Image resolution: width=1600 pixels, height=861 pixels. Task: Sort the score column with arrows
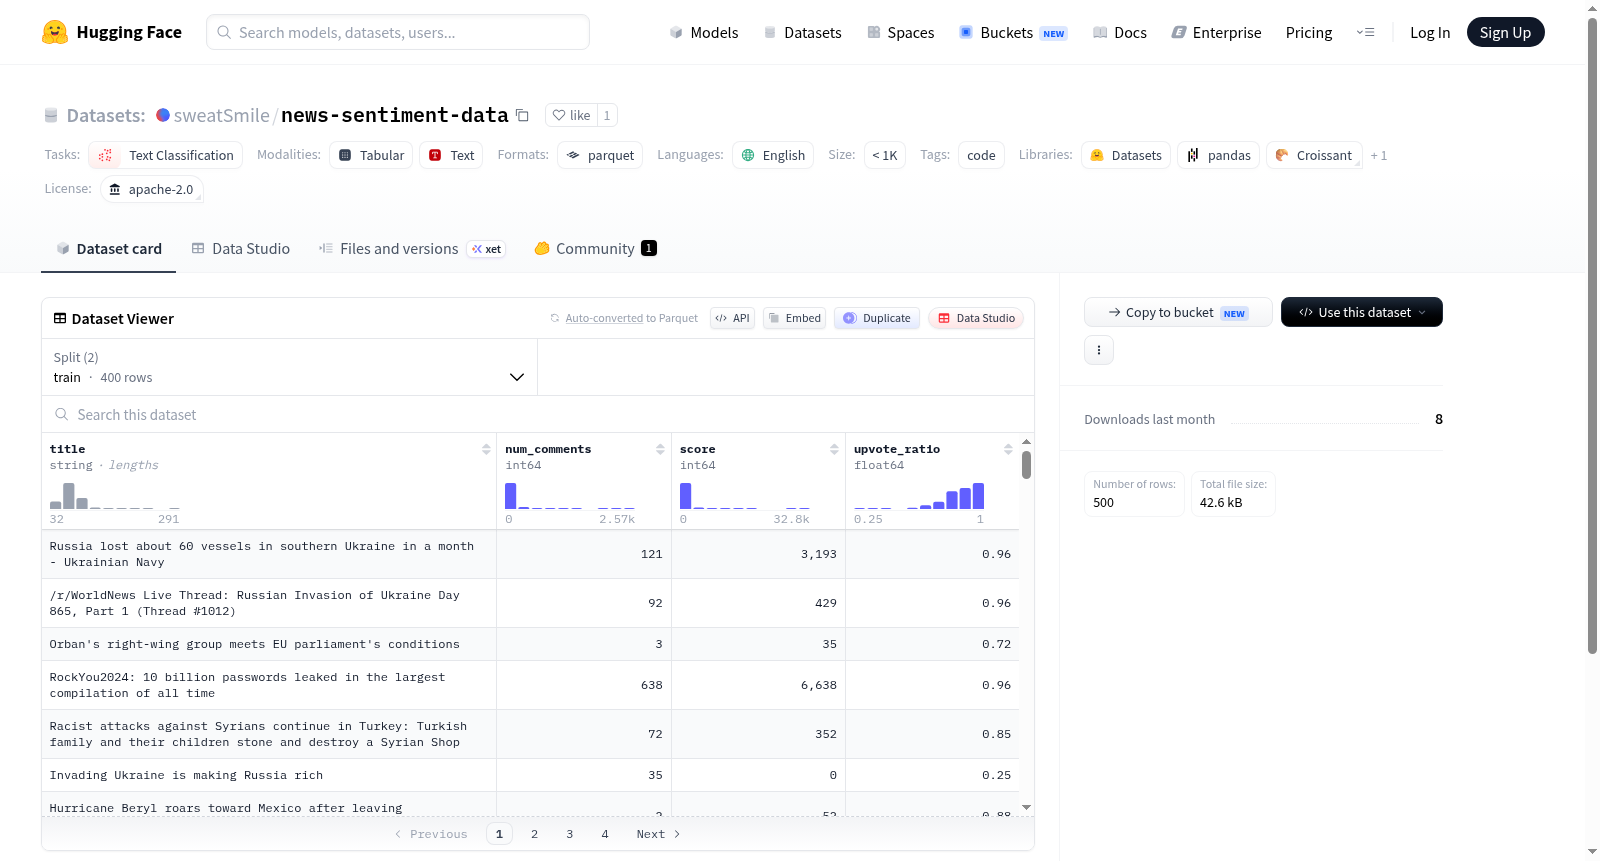tap(834, 449)
